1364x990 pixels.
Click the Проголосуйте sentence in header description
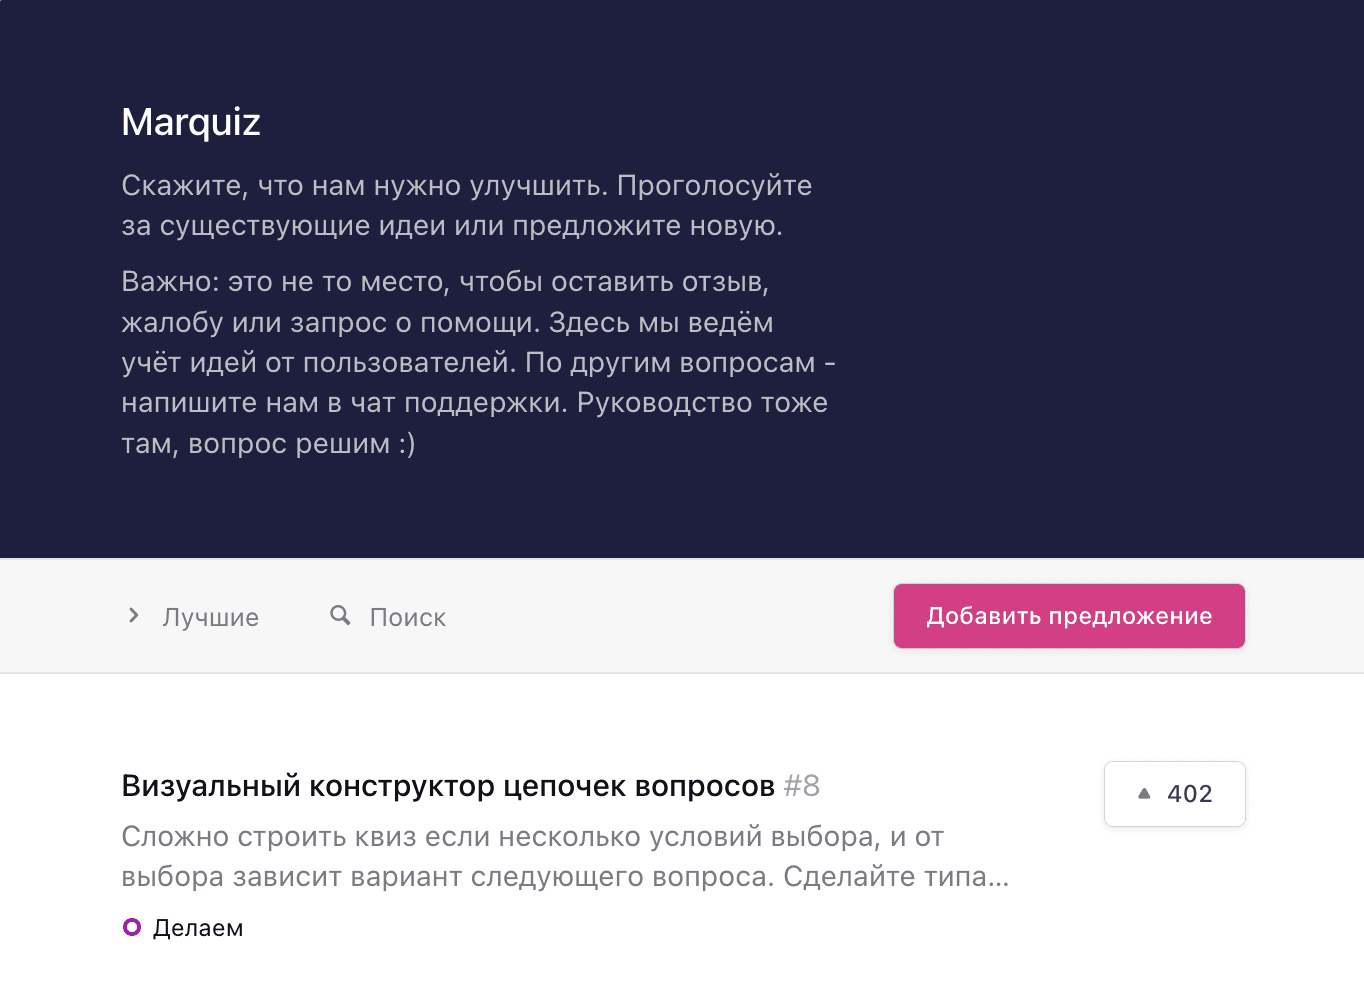(x=714, y=186)
